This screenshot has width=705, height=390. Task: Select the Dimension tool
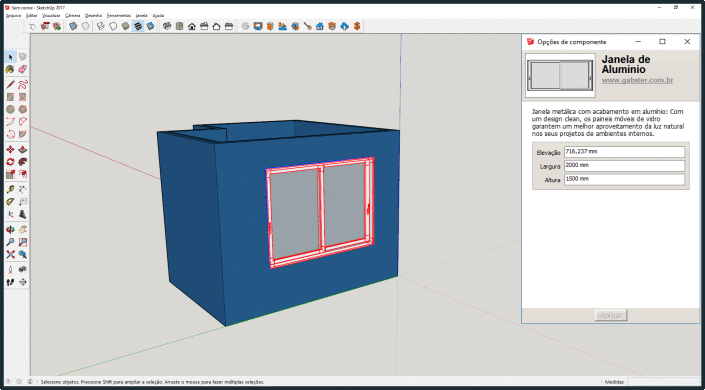22,189
